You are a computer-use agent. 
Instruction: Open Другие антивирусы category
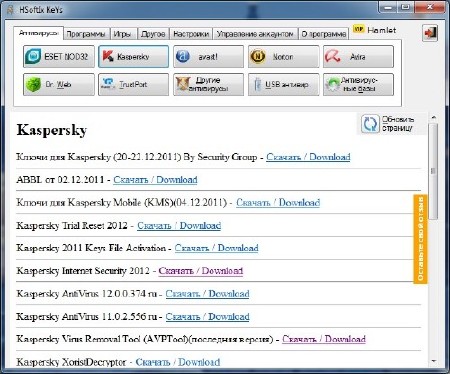pos(208,84)
